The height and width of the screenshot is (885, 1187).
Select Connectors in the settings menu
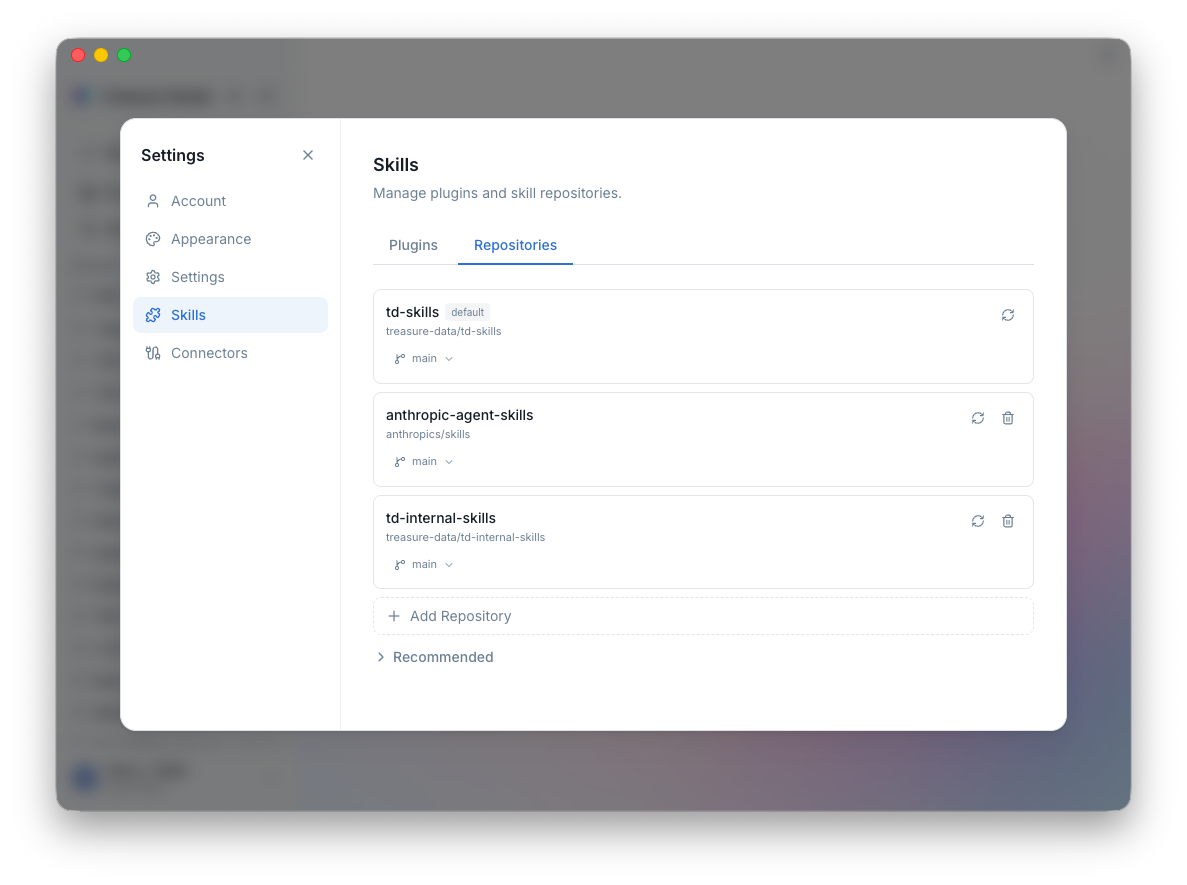pos(209,352)
